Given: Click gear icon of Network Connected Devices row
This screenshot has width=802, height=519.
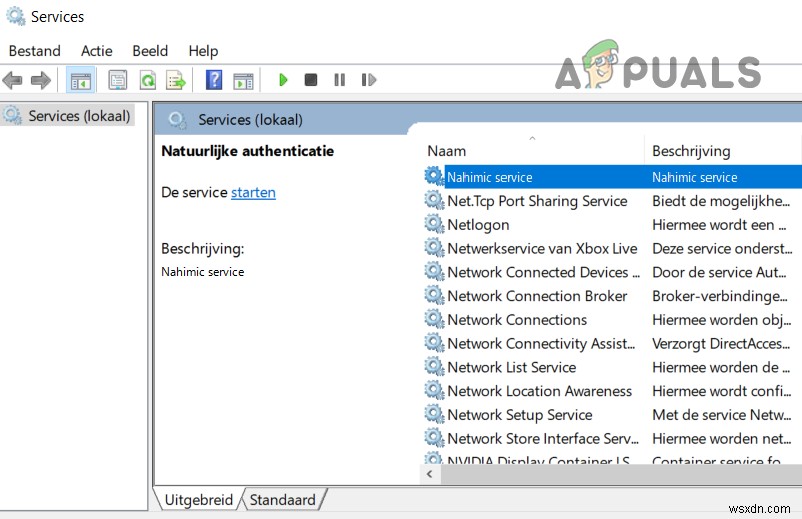Looking at the screenshot, I should pos(434,271).
